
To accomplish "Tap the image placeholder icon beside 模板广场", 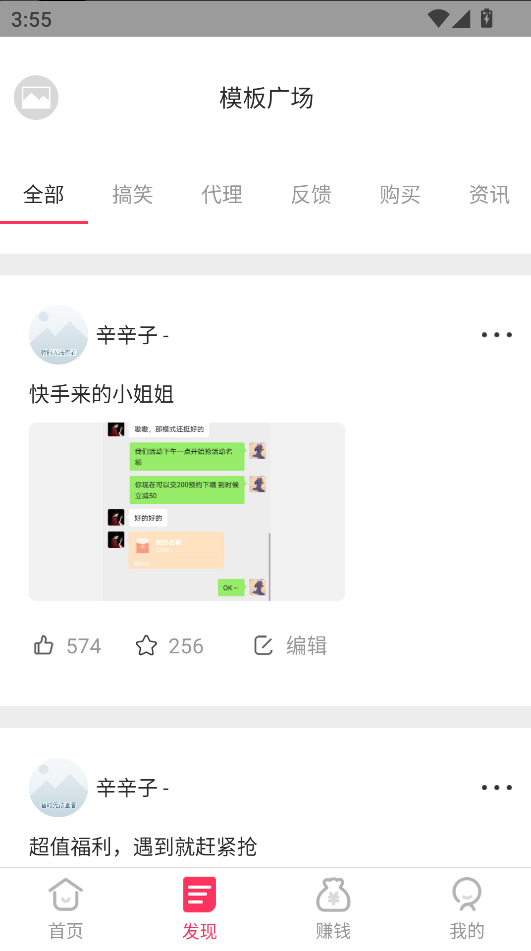I will 36,98.
